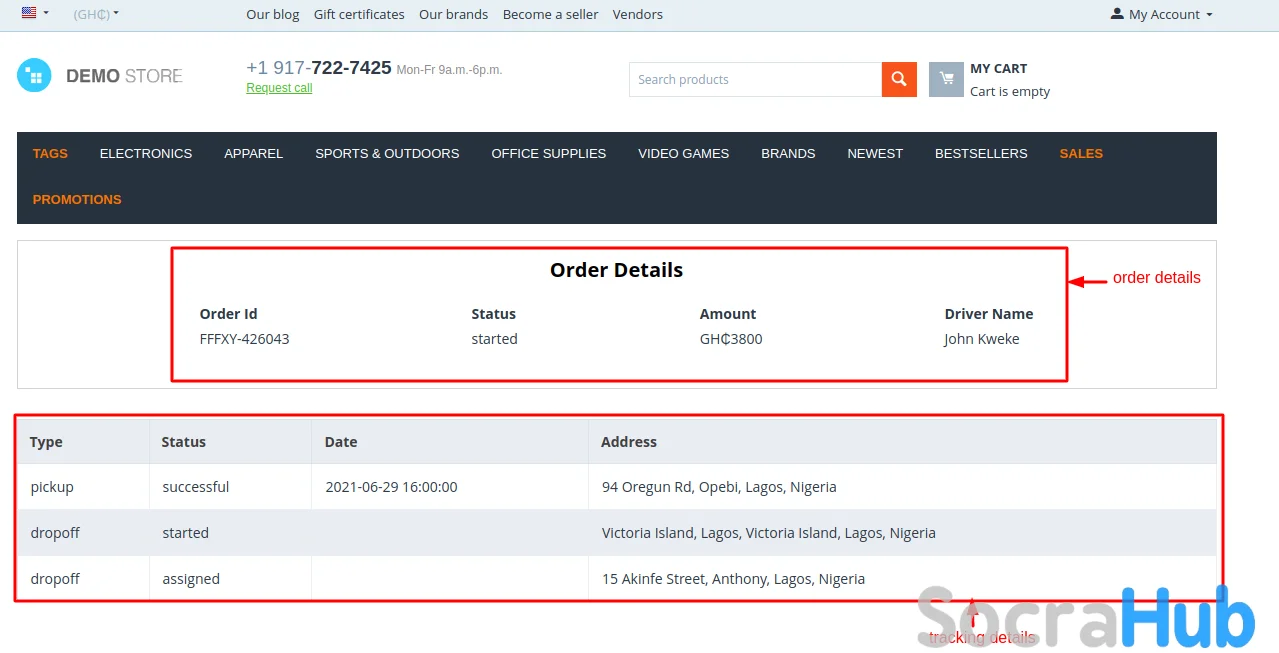Screen dimensions: 1279x653
Task: Click the Become a seller link
Action: tap(551, 14)
